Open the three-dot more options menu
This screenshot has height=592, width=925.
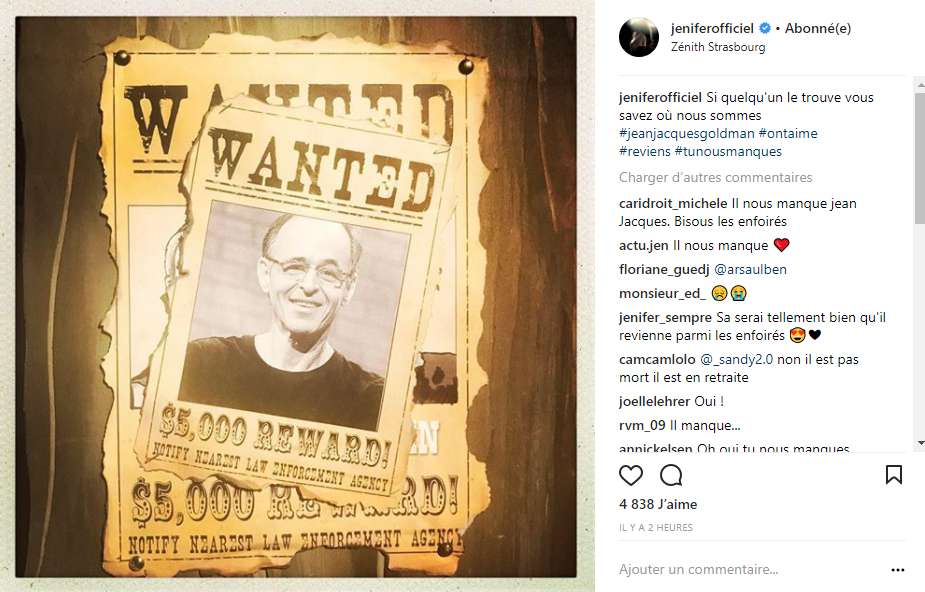(898, 570)
